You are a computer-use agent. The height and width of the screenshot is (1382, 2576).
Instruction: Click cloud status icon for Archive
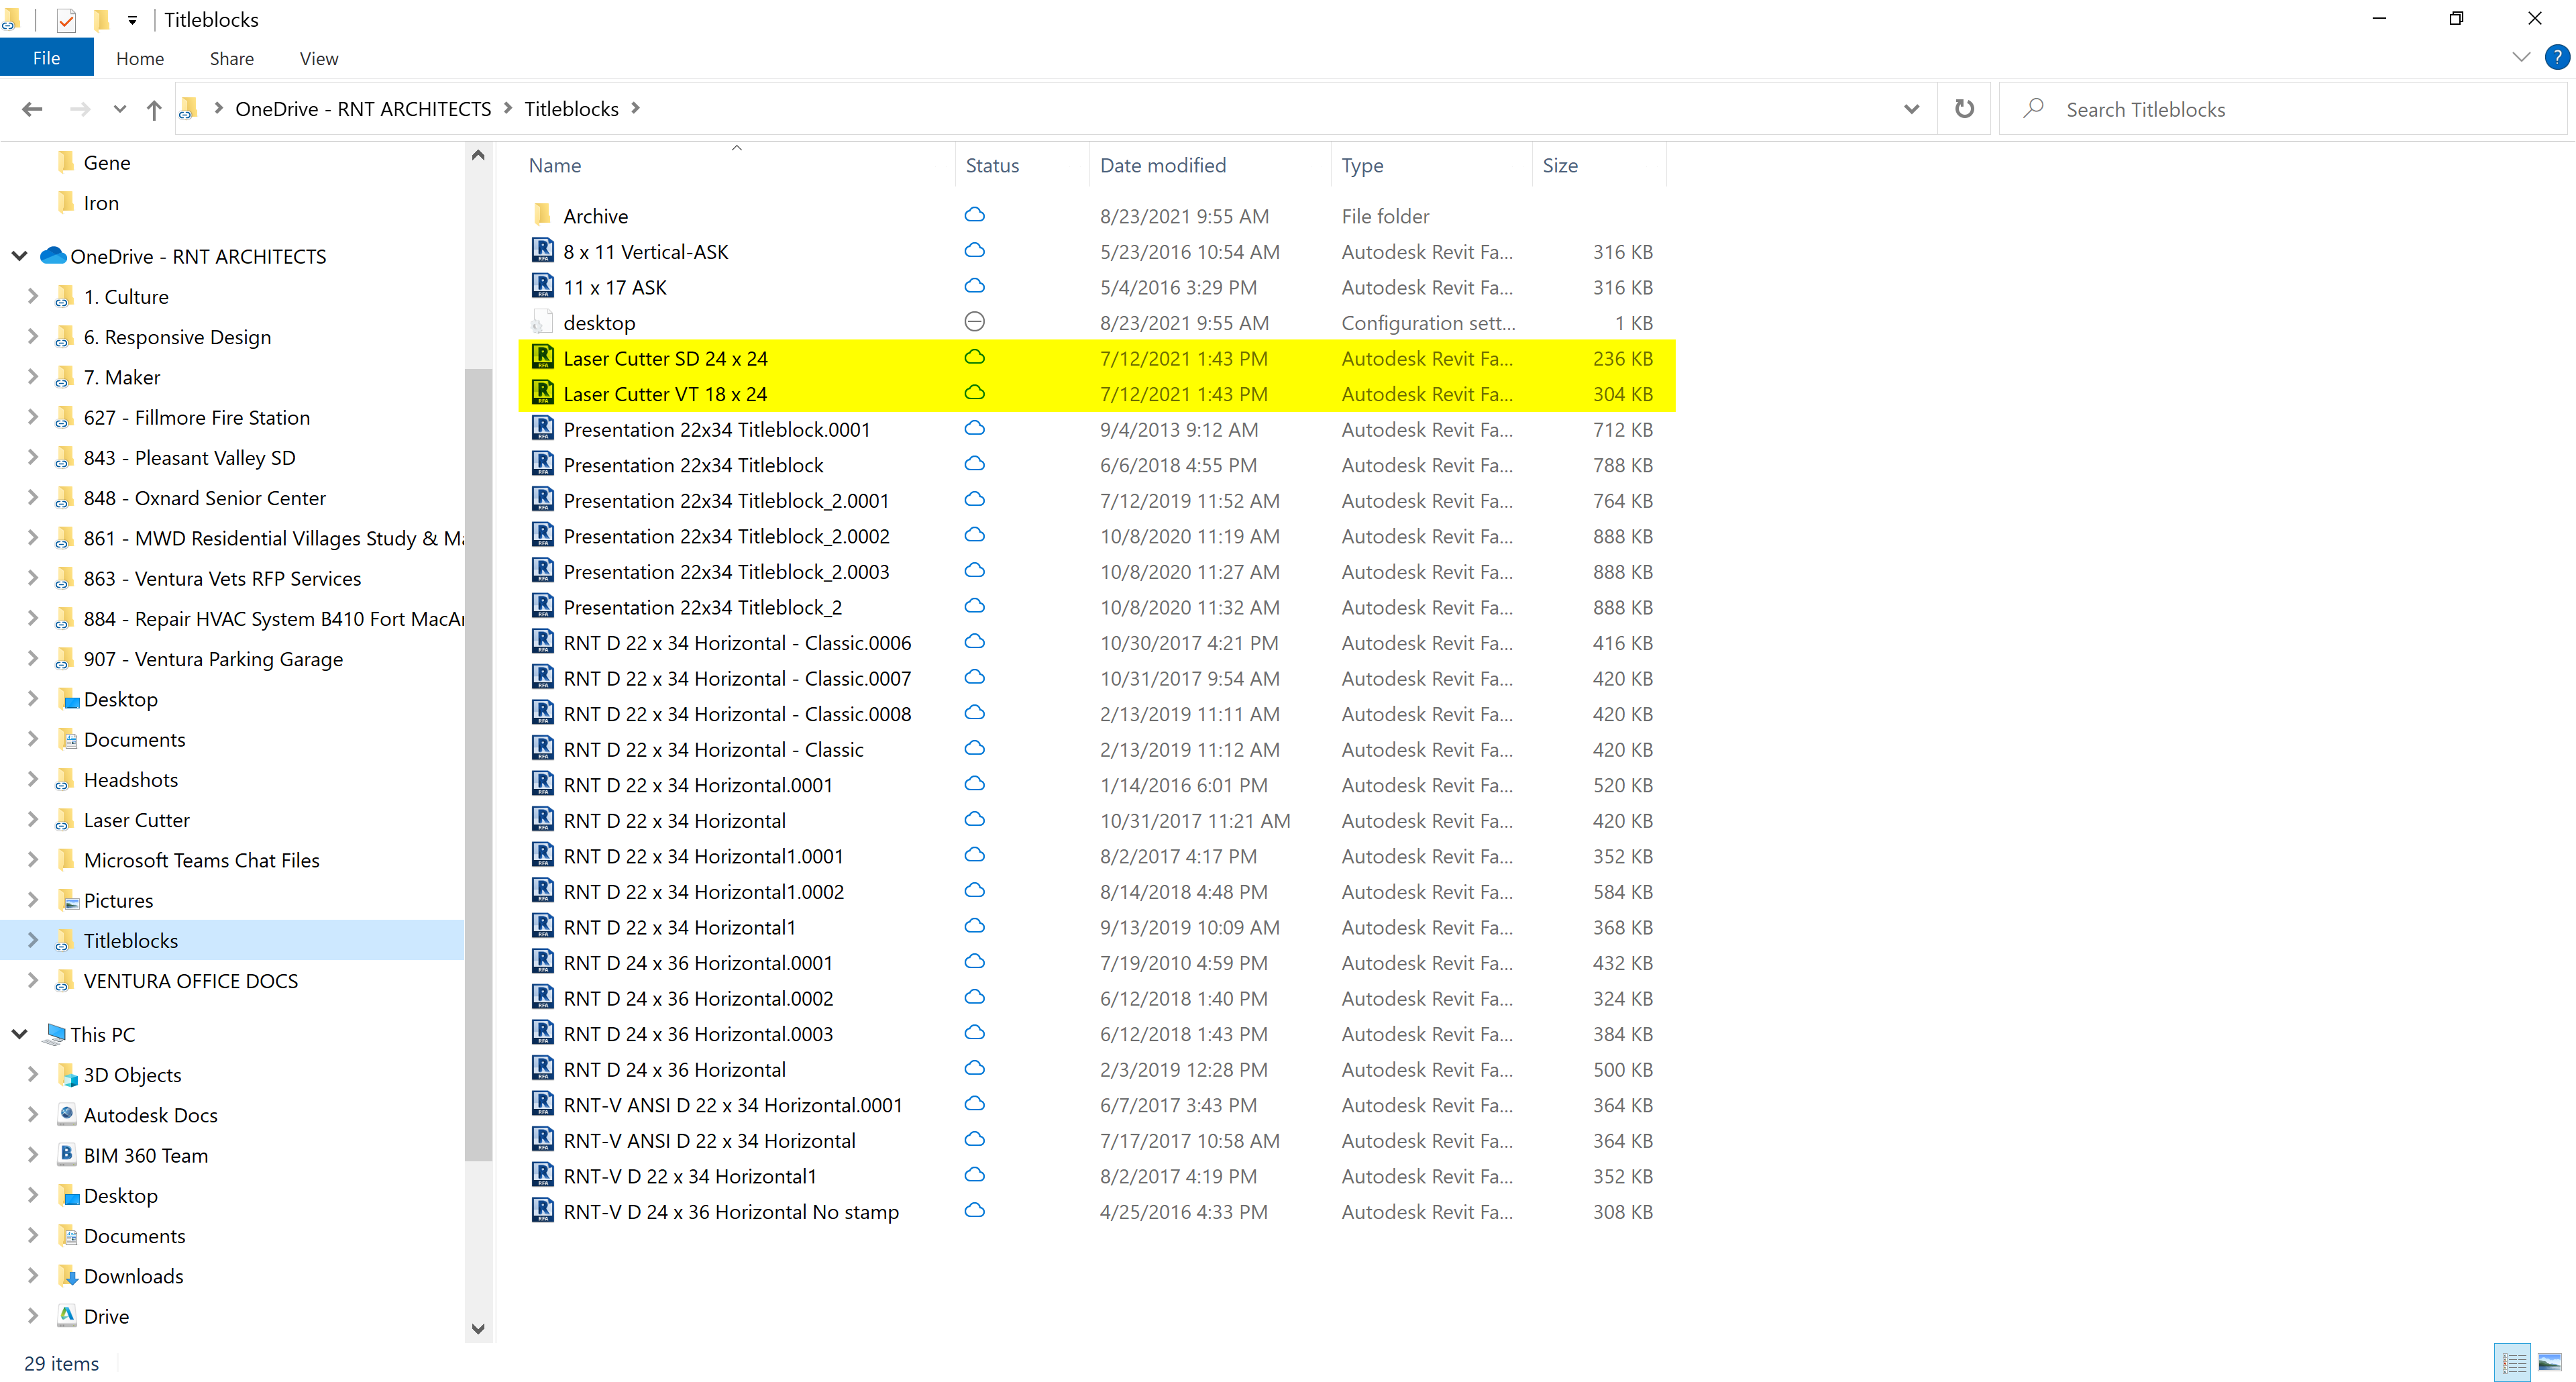[974, 215]
